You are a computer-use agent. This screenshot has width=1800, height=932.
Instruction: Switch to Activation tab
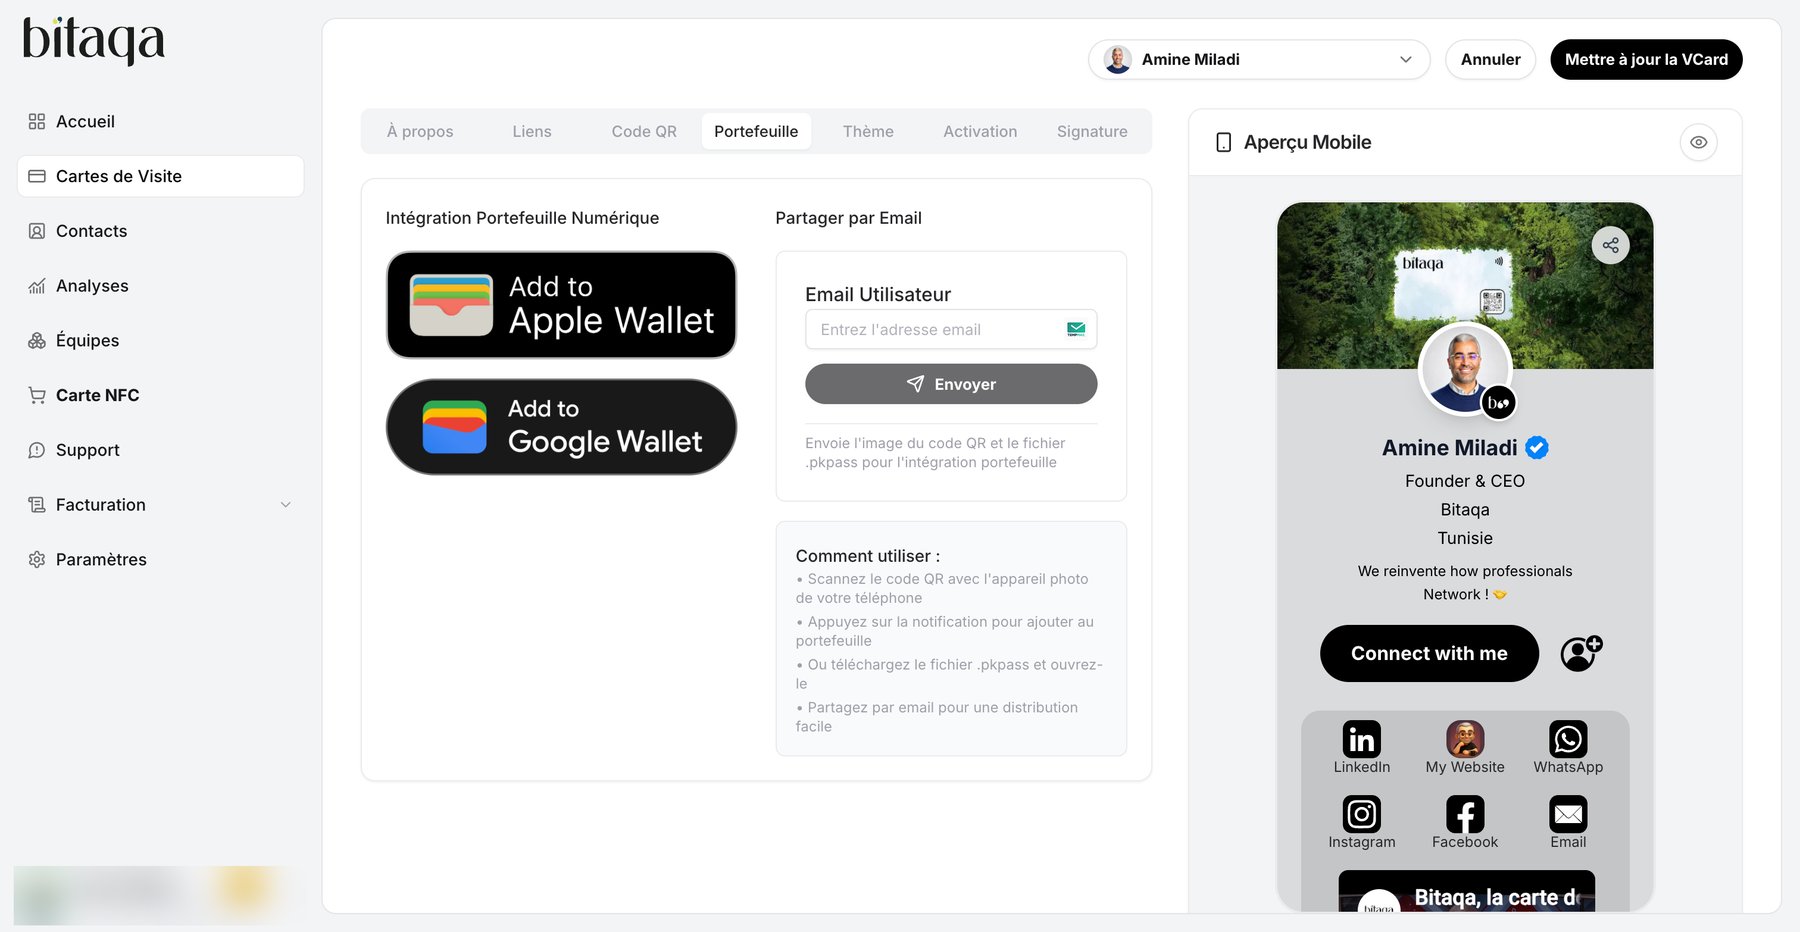(x=980, y=131)
